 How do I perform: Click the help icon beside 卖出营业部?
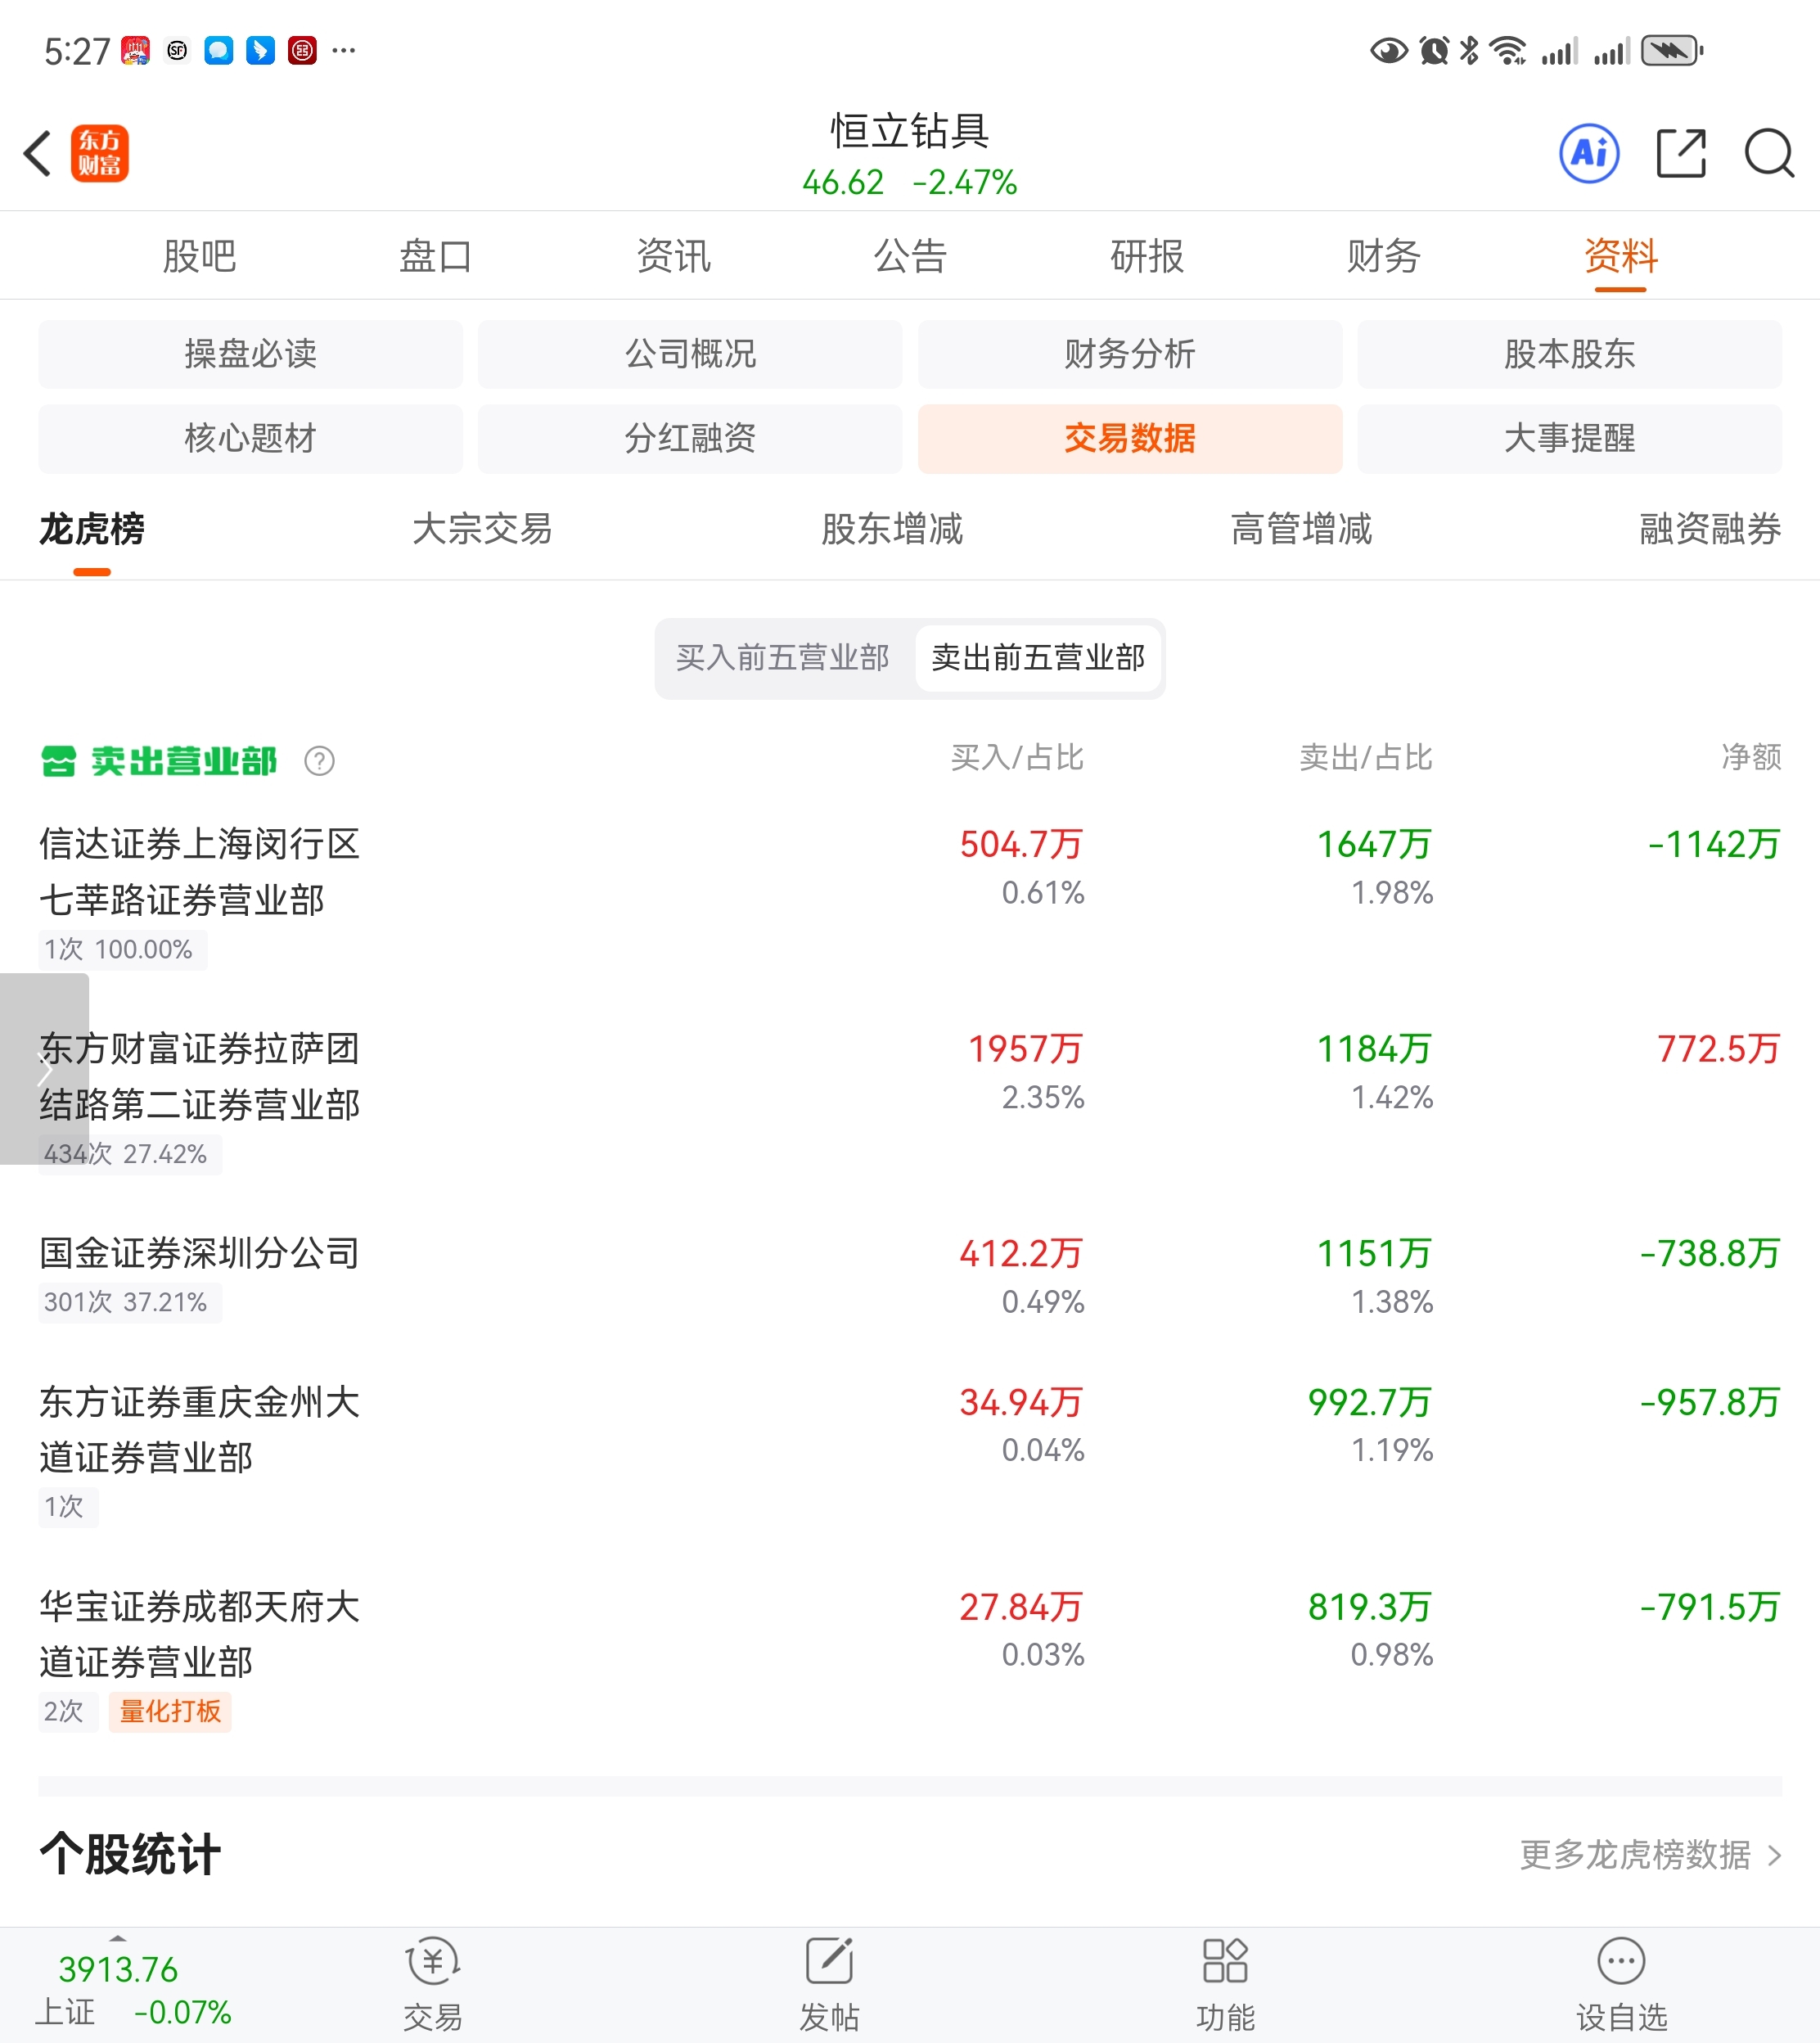pyautogui.click(x=319, y=761)
